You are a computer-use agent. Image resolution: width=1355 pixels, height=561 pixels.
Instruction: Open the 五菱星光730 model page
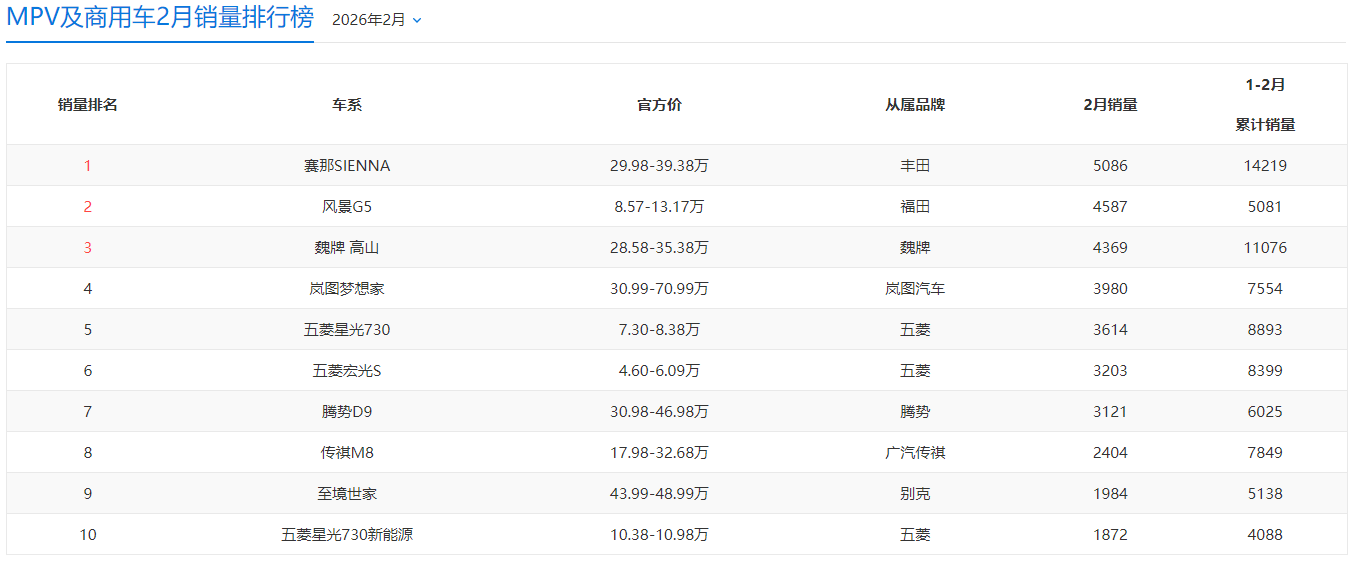click(x=347, y=330)
